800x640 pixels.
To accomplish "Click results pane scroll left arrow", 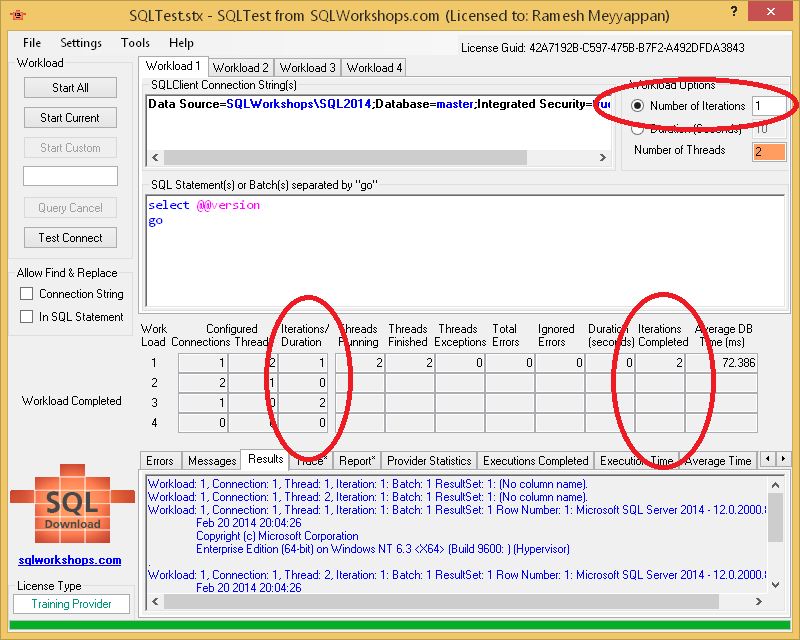I will click(x=155, y=602).
